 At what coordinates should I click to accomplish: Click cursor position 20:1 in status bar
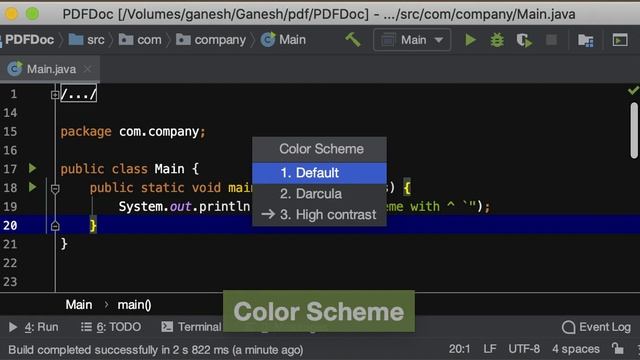(459, 349)
